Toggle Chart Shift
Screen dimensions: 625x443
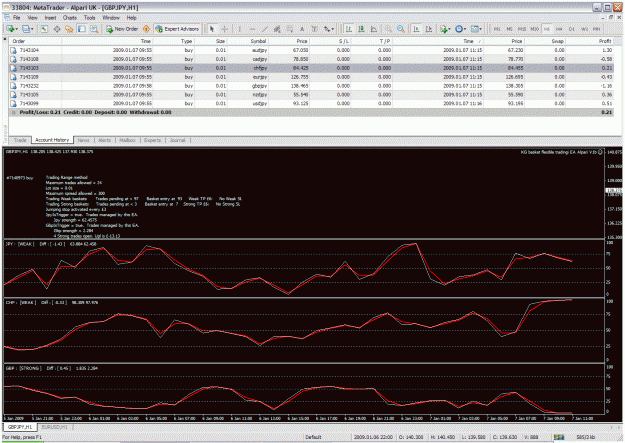click(429, 29)
